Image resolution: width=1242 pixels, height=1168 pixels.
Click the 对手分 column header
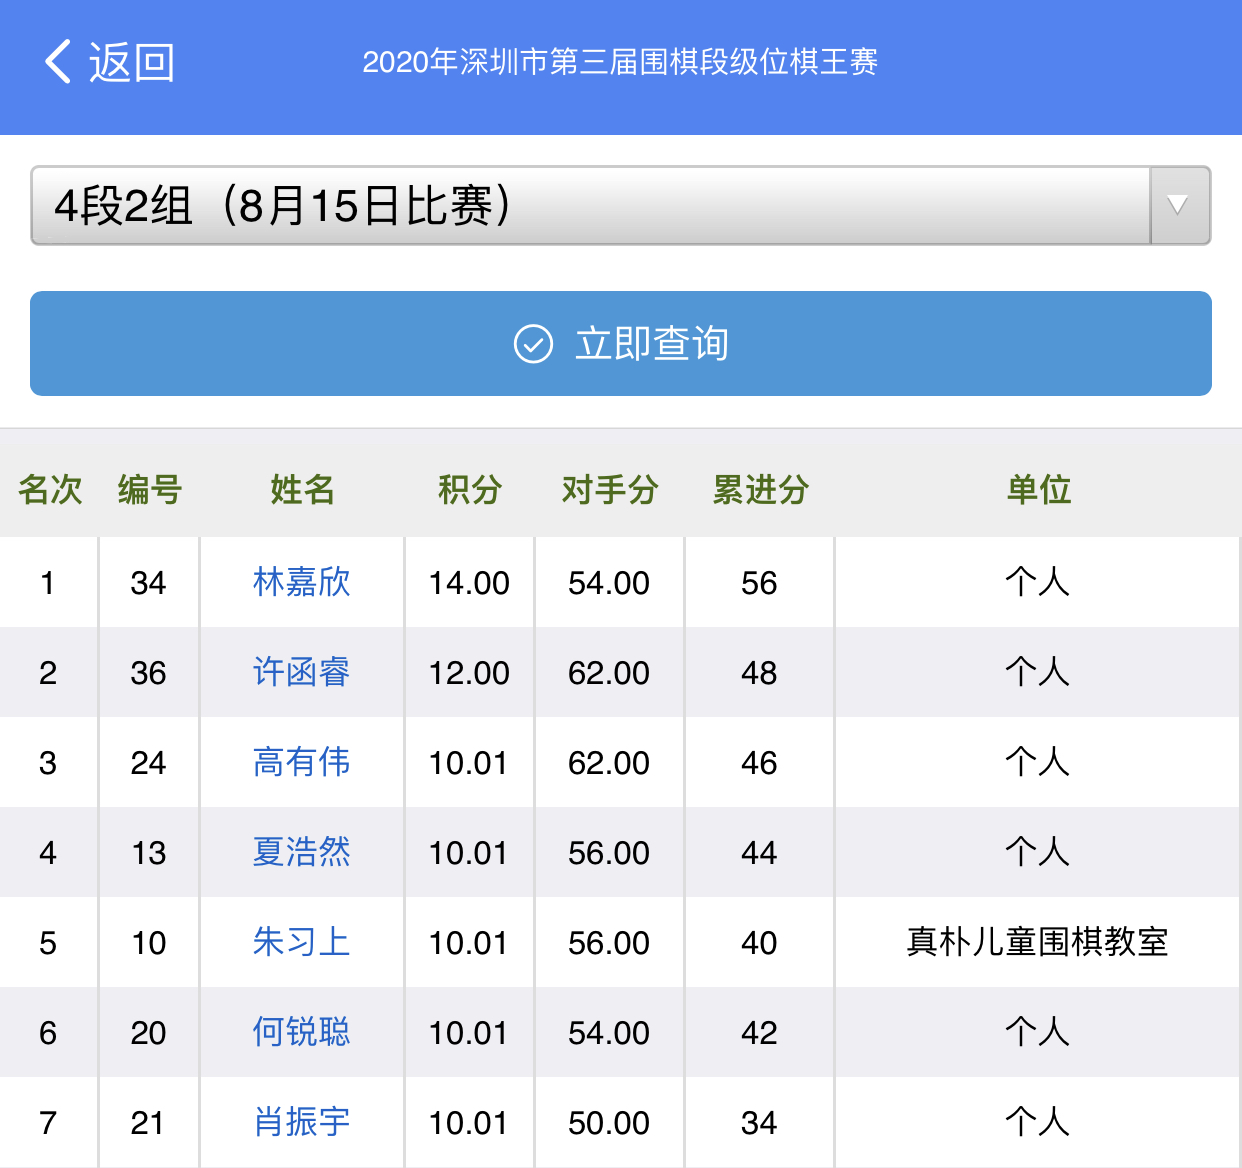[609, 490]
